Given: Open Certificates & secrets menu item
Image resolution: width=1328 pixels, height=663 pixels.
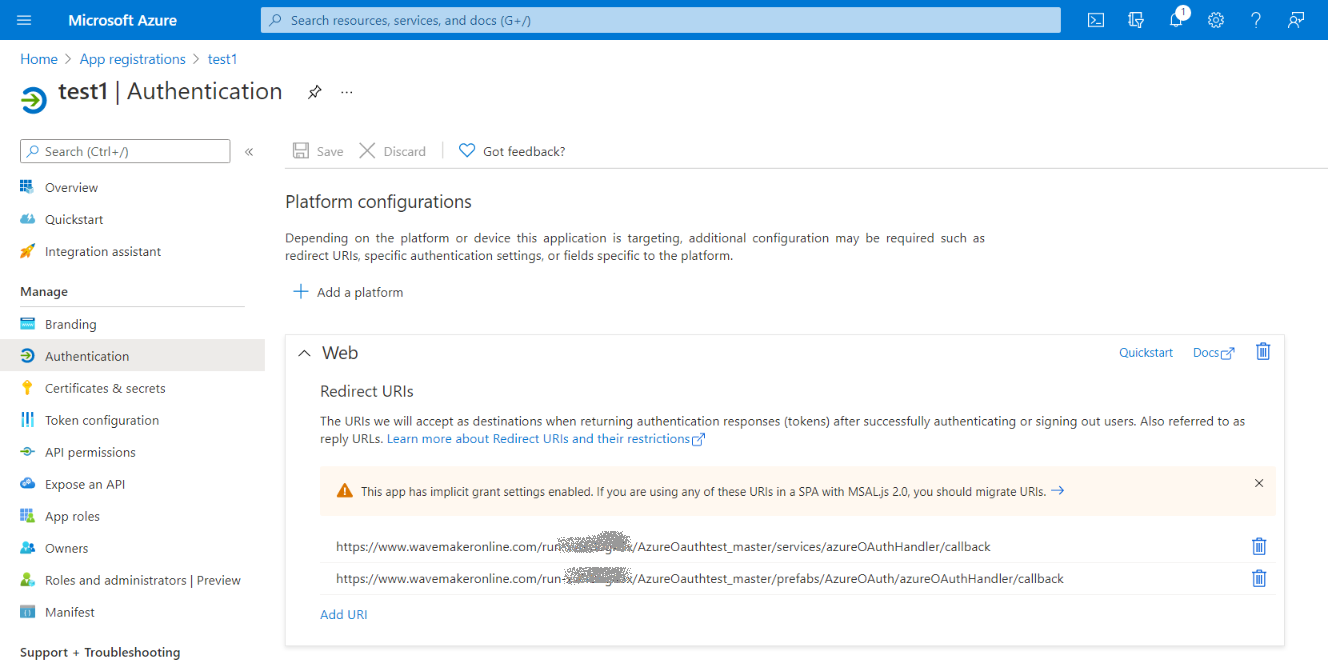Looking at the screenshot, I should point(105,388).
